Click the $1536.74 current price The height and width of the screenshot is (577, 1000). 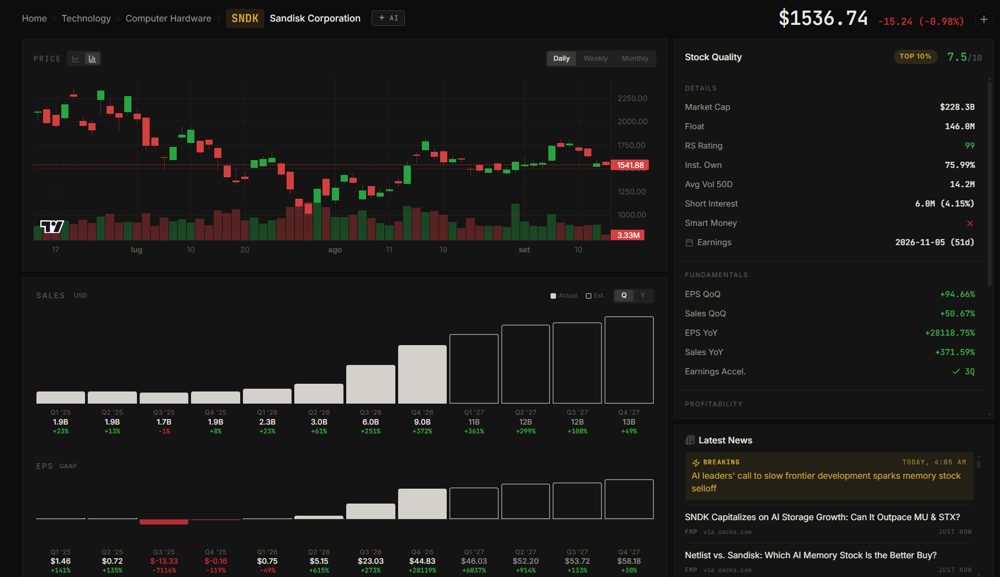823,18
